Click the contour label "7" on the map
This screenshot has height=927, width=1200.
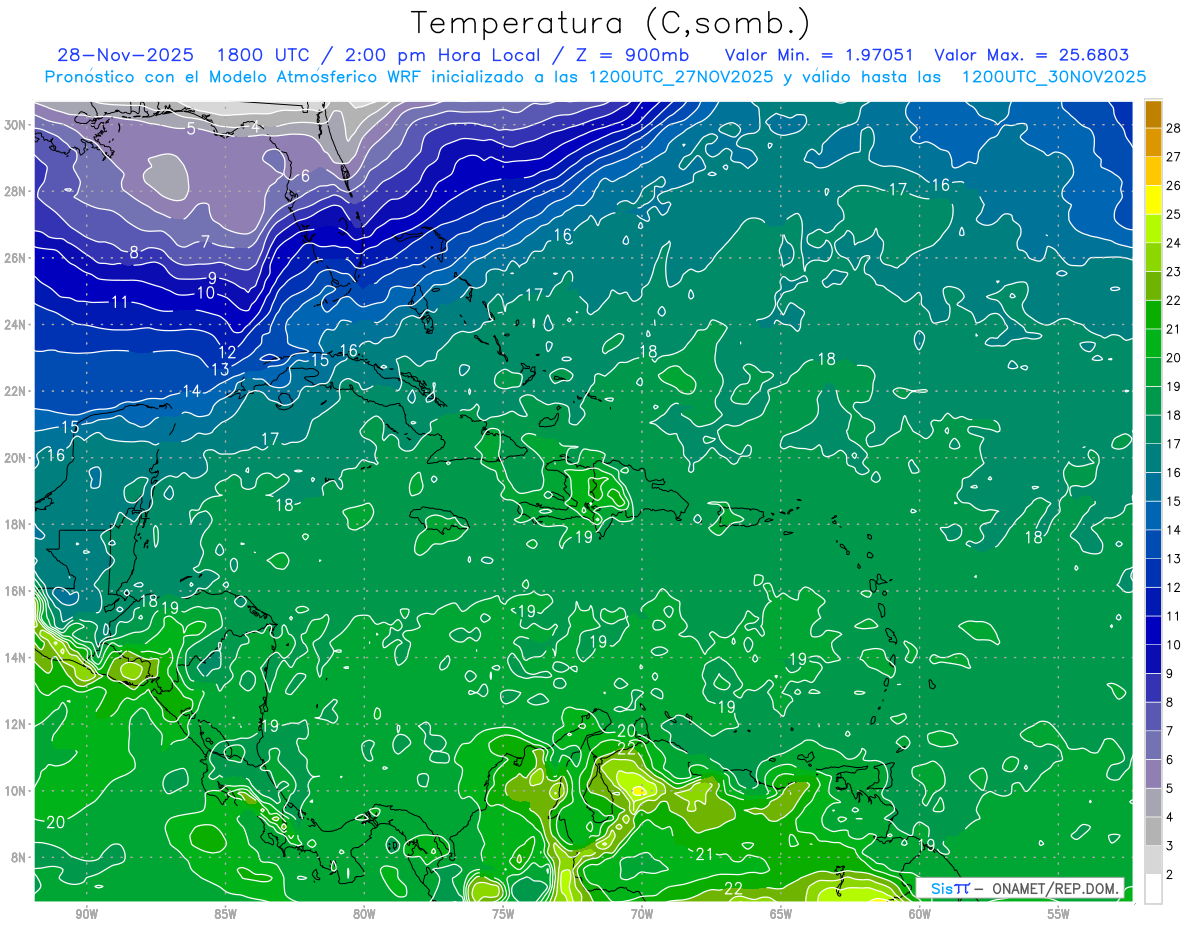[x=205, y=241]
